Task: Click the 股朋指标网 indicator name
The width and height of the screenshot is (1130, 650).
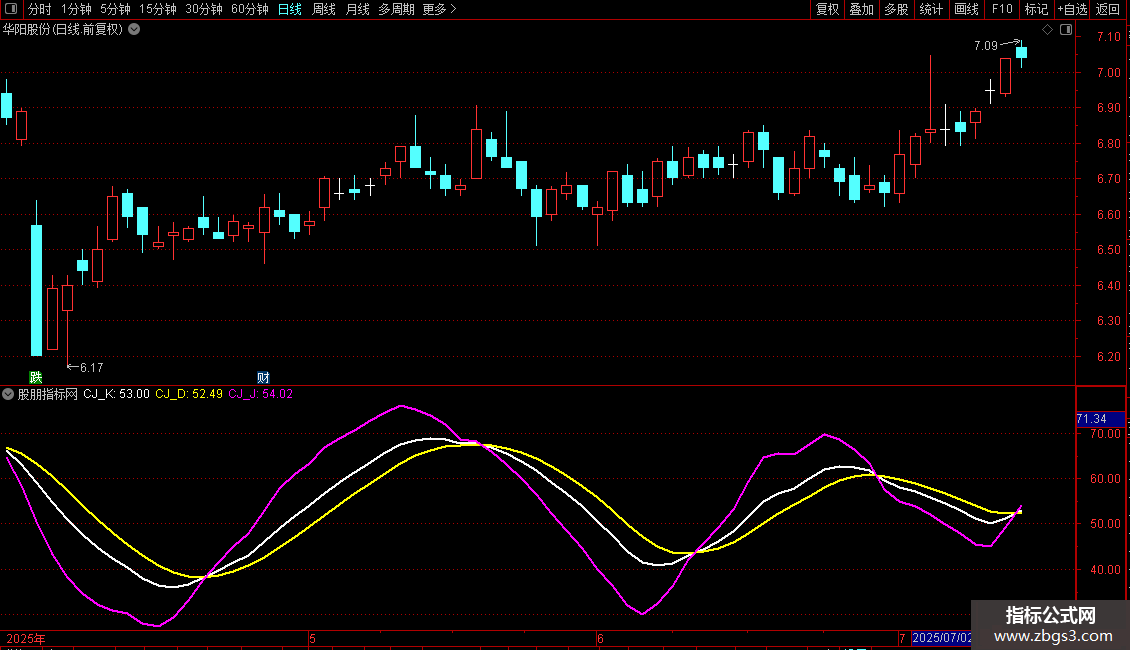Action: (x=48, y=394)
